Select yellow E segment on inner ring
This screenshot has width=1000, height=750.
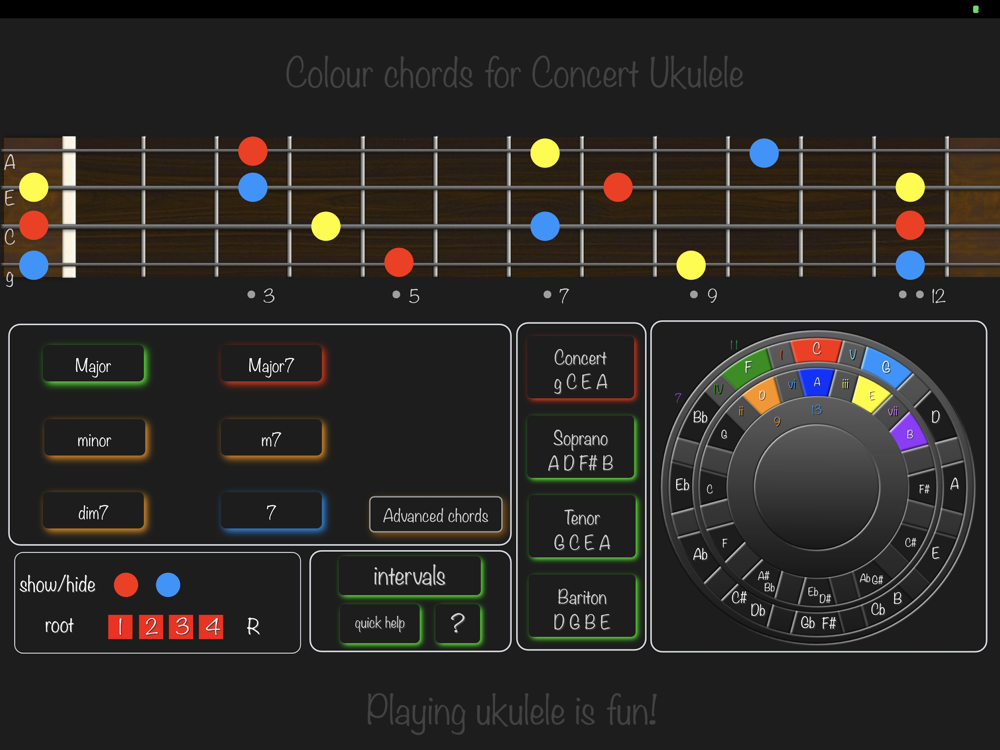[x=872, y=395]
